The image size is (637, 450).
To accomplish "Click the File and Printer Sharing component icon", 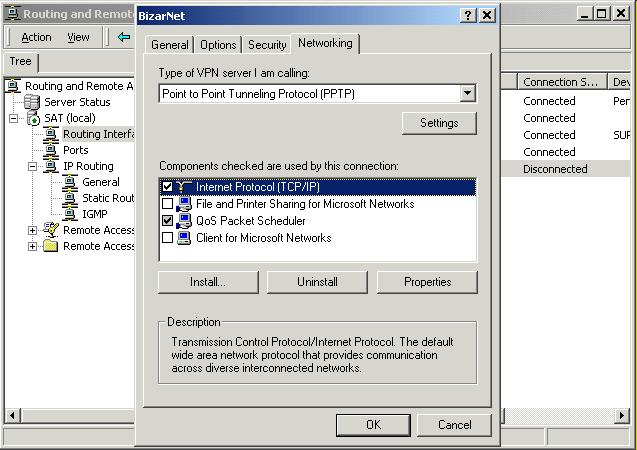I will coord(184,204).
